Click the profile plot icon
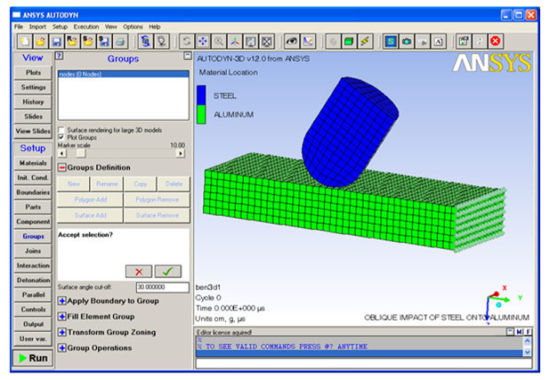550x380 pixels. click(308, 41)
